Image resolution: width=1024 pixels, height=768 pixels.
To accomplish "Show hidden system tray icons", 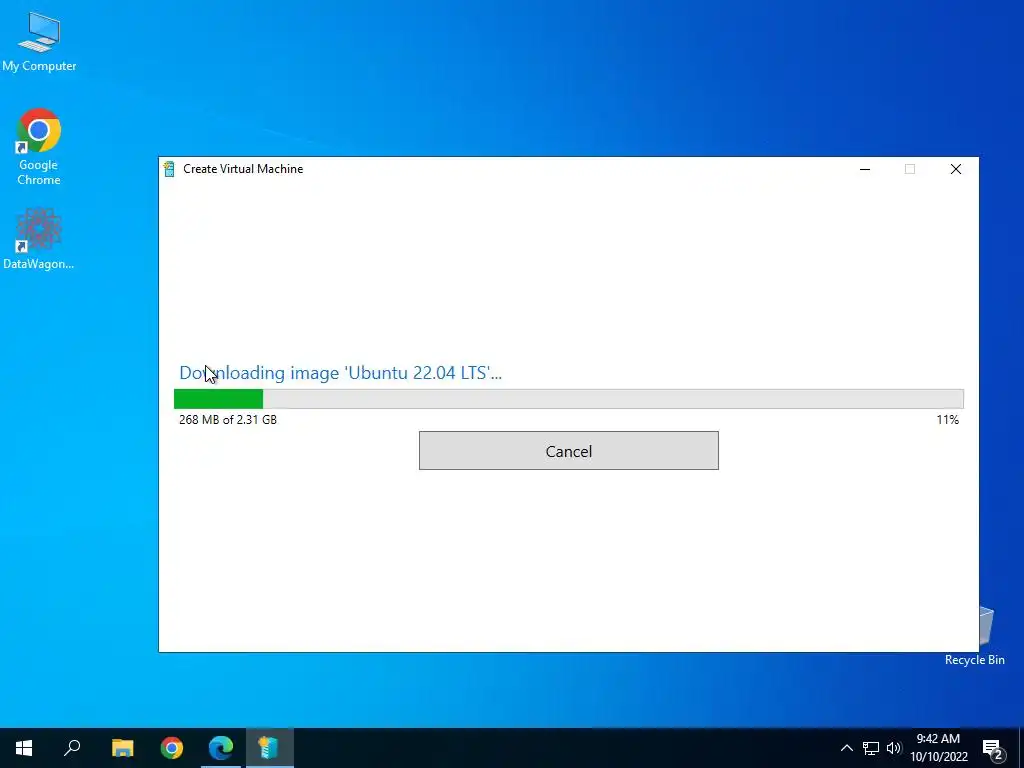I will (x=846, y=748).
